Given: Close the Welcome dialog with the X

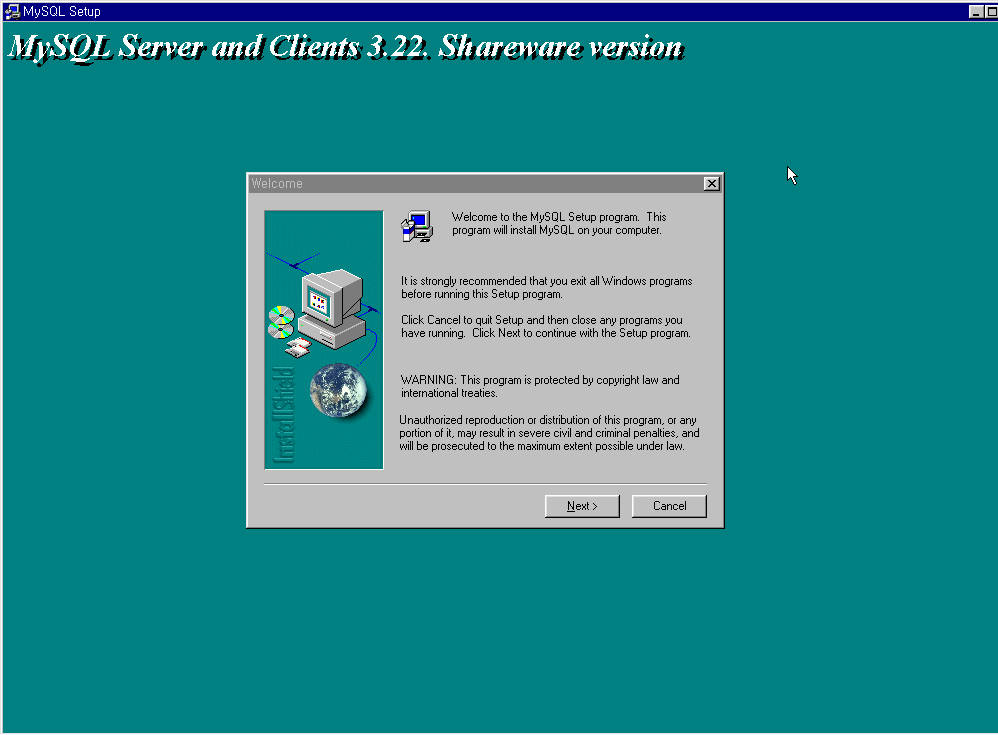Looking at the screenshot, I should tap(712, 183).
